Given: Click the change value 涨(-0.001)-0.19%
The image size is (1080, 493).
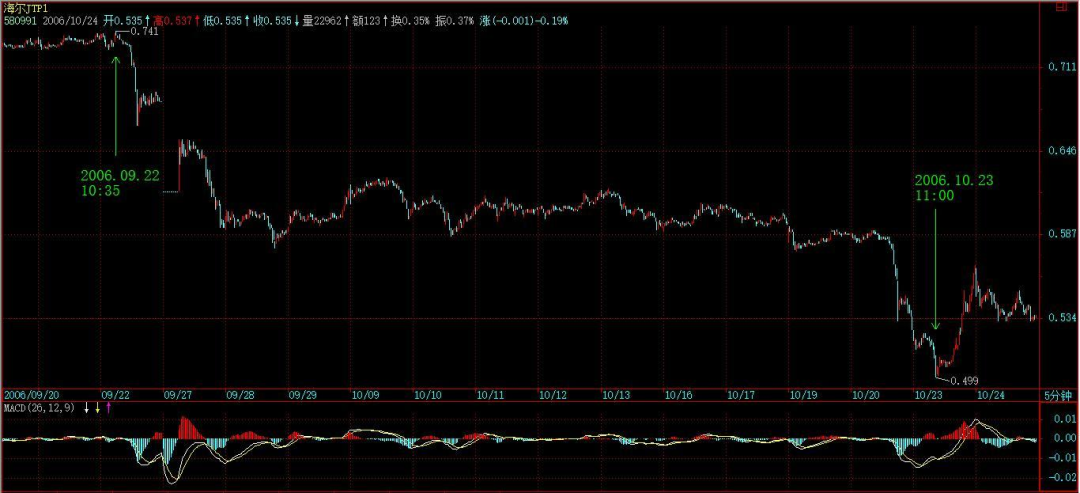Looking at the screenshot, I should [523, 21].
